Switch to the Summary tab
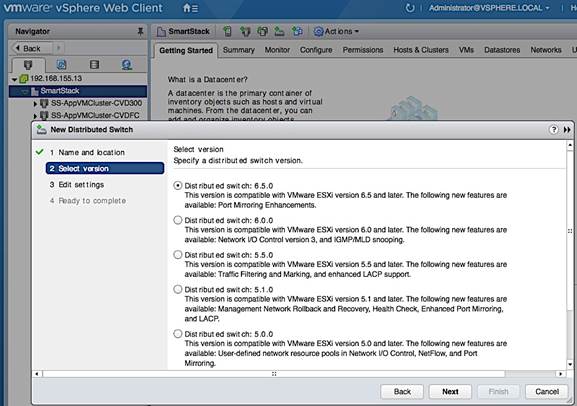Screen dimensions: 577x406 pyautogui.click(x=238, y=50)
